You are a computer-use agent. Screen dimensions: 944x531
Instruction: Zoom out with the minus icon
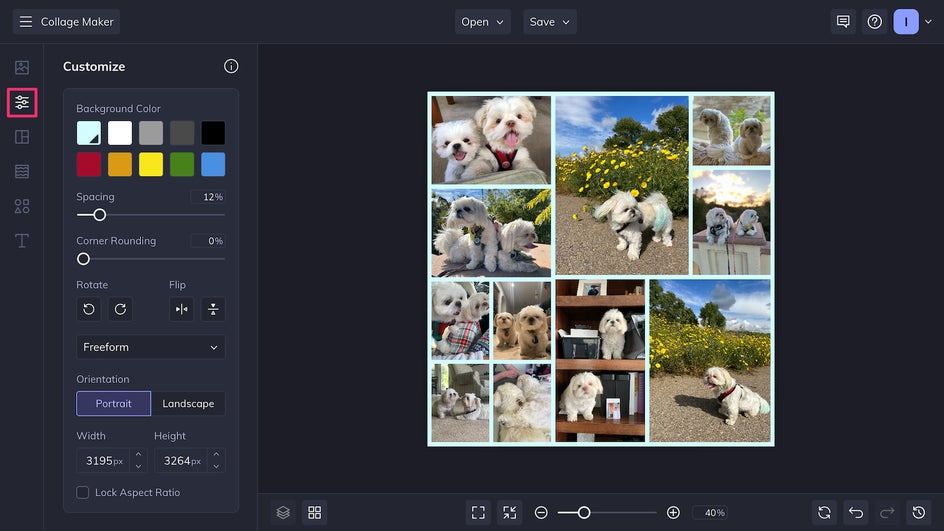(541, 512)
